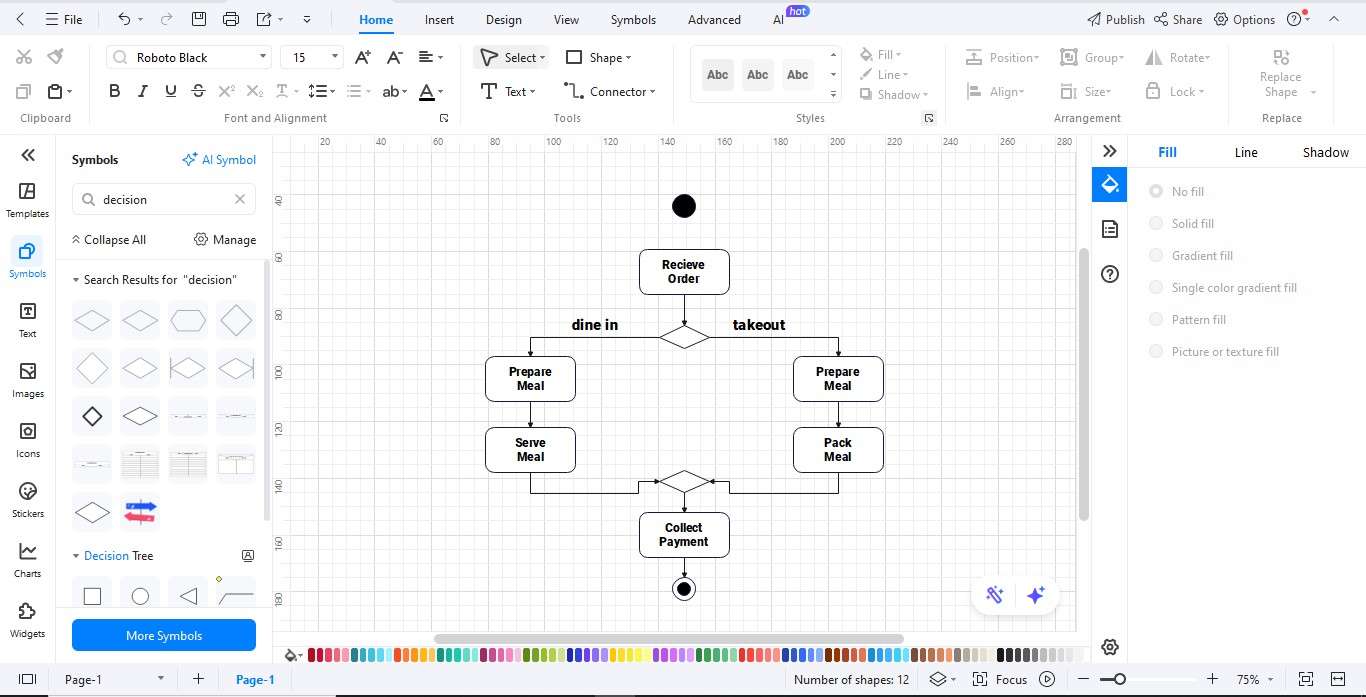Open the Shadow tab in the format panel
Image resolution: width=1366 pixels, height=697 pixels.
coord(1325,152)
